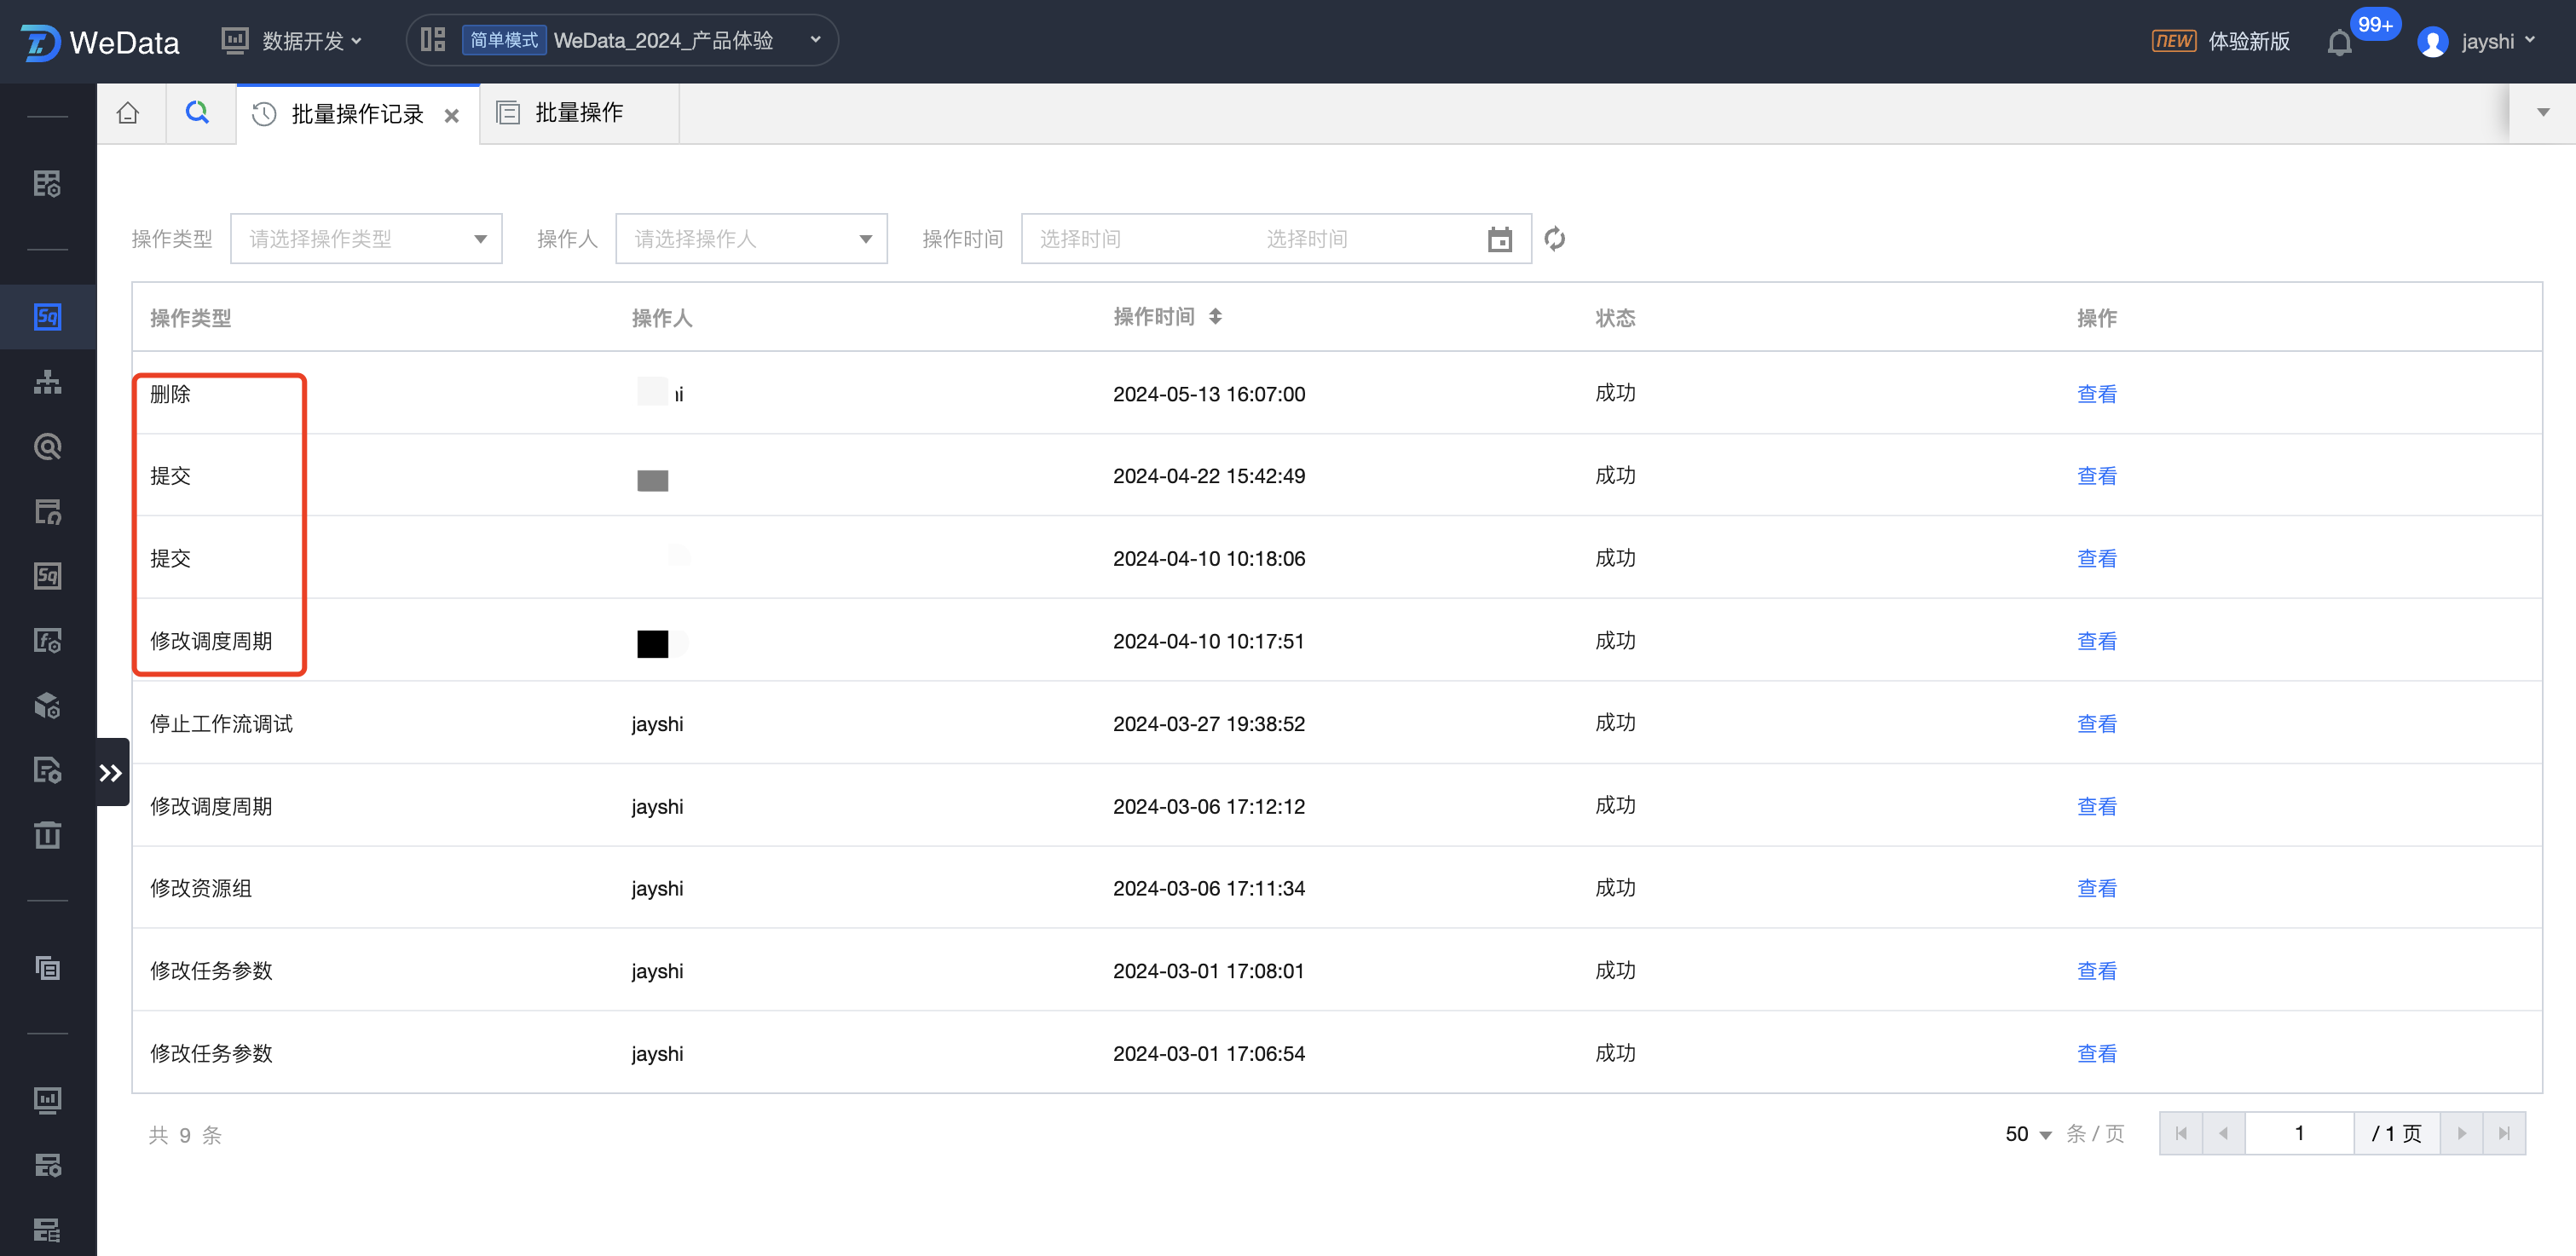Click the refresh icon beside time filter
The image size is (2576, 1256).
pos(1554,239)
